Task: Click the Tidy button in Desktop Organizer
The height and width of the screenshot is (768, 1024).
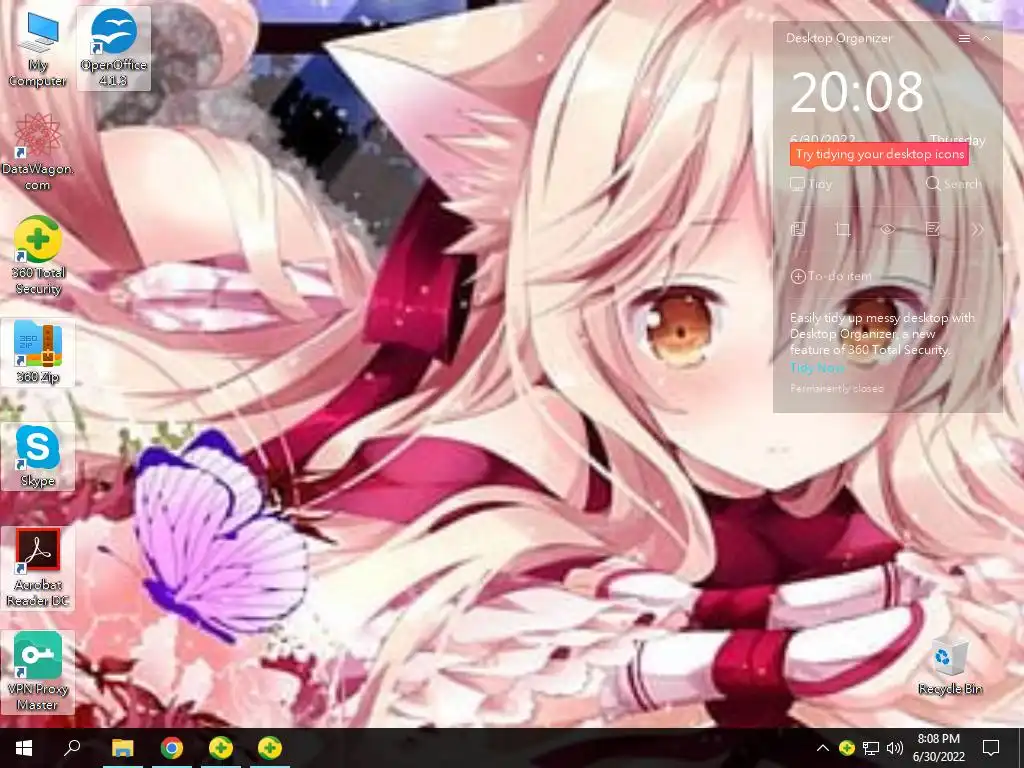Action: coord(811,184)
